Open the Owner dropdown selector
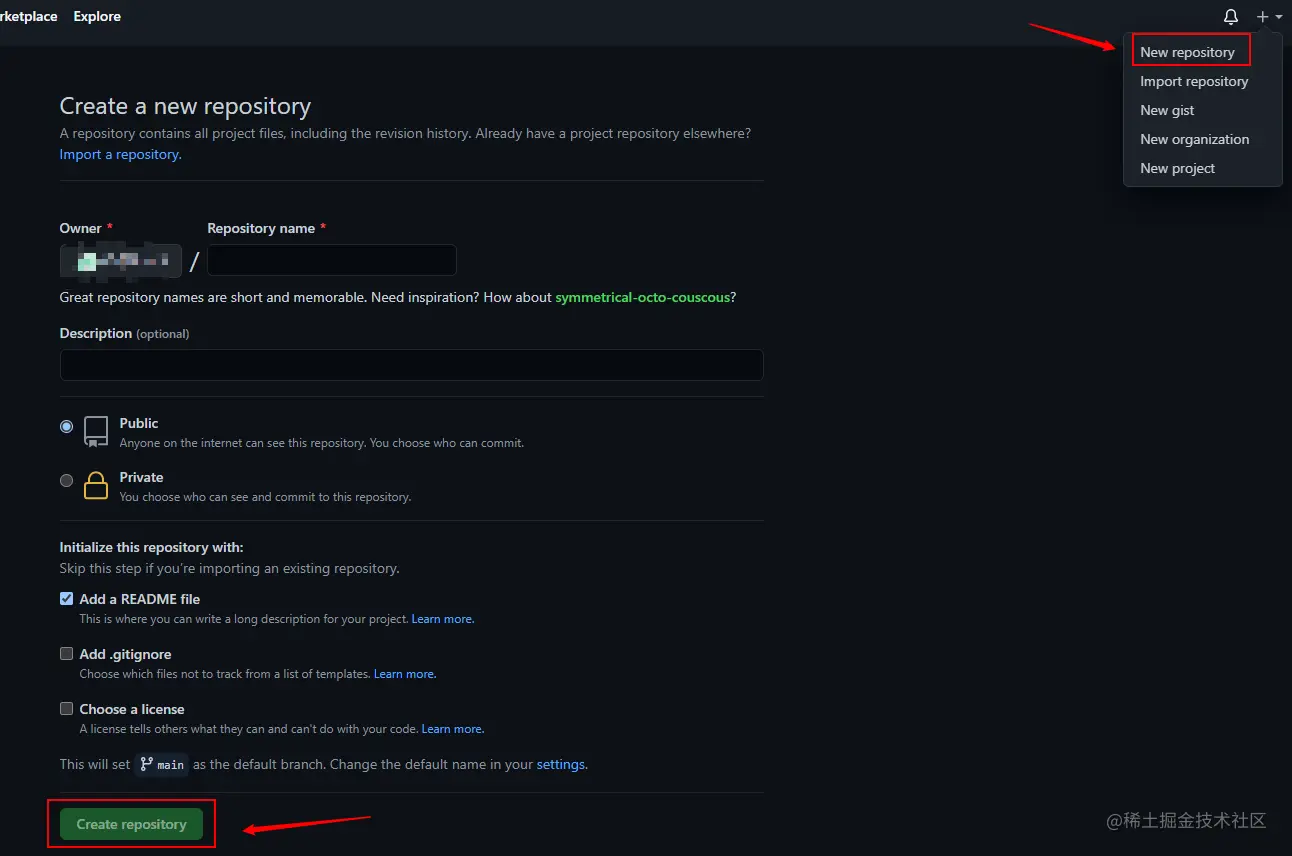This screenshot has height=856, width=1292. tap(121, 261)
